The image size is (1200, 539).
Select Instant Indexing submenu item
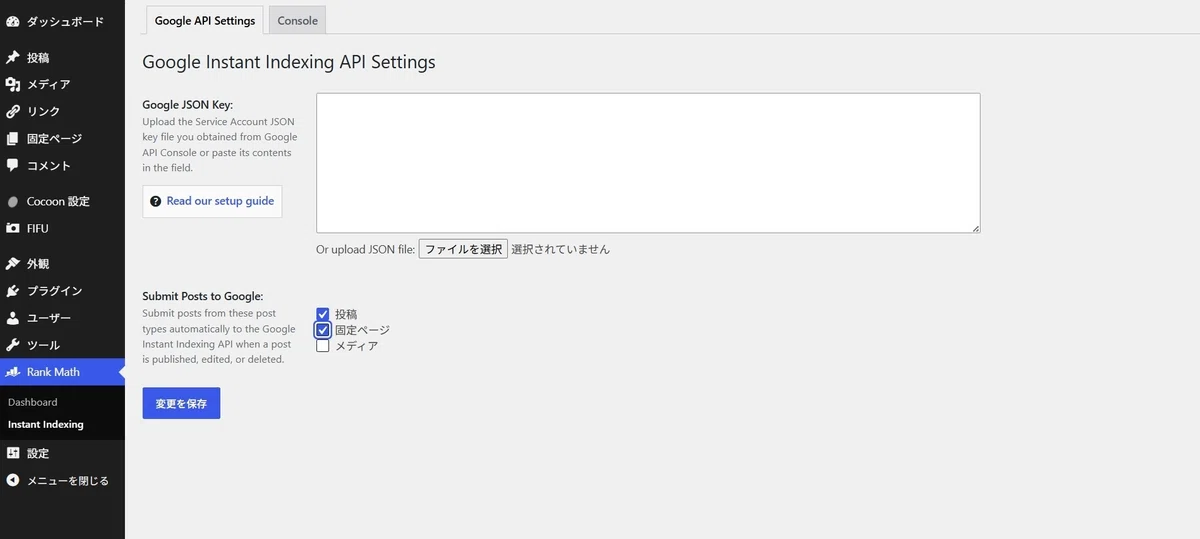[46, 425]
